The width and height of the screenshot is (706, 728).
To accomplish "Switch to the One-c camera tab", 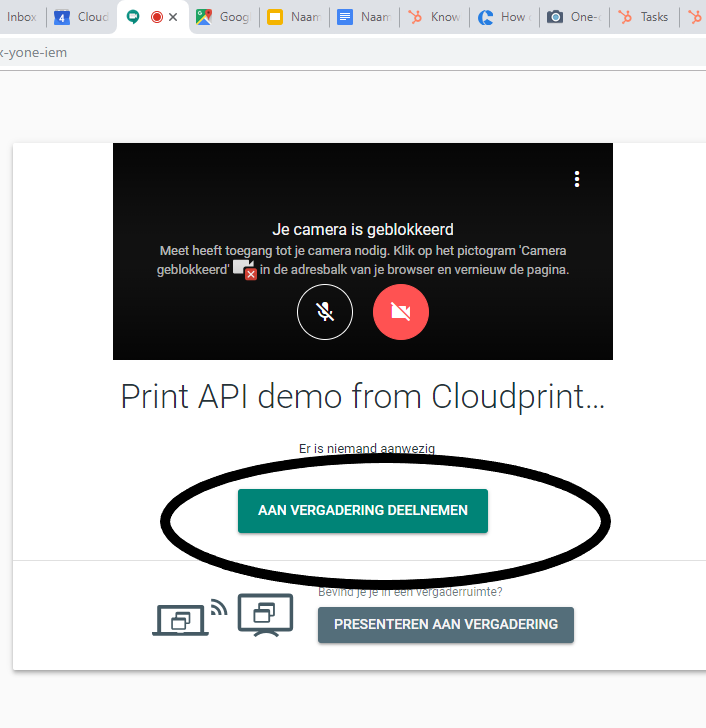I will pos(575,17).
